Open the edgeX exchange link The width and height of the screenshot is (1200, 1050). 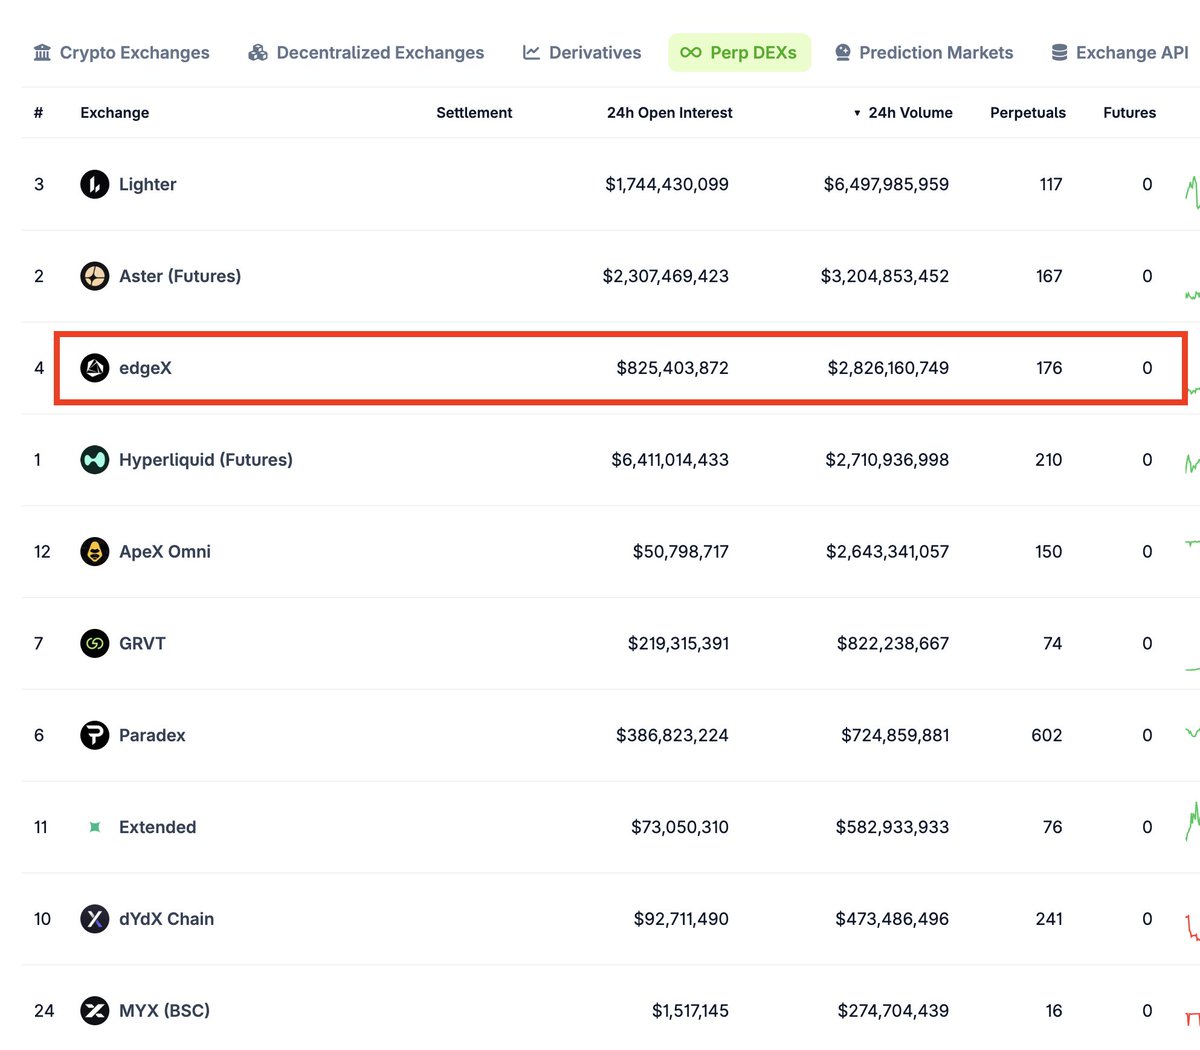145,368
